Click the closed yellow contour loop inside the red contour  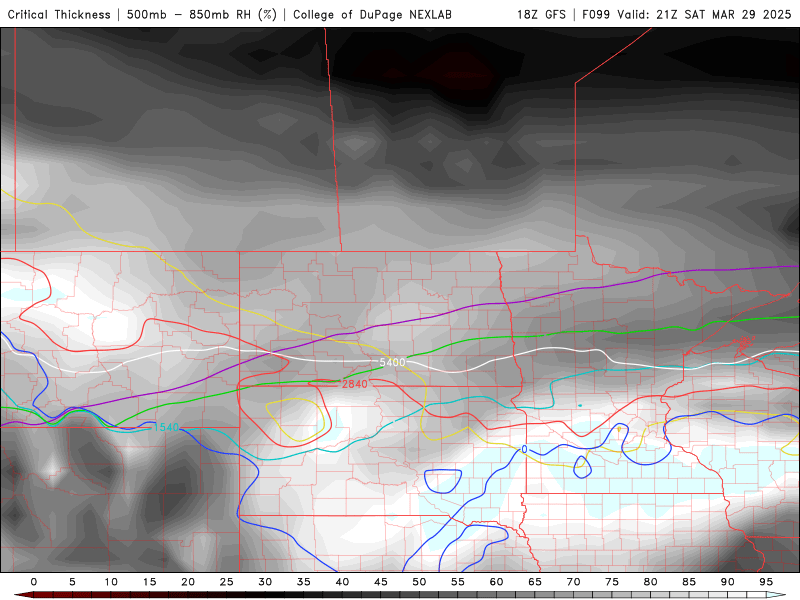point(295,420)
